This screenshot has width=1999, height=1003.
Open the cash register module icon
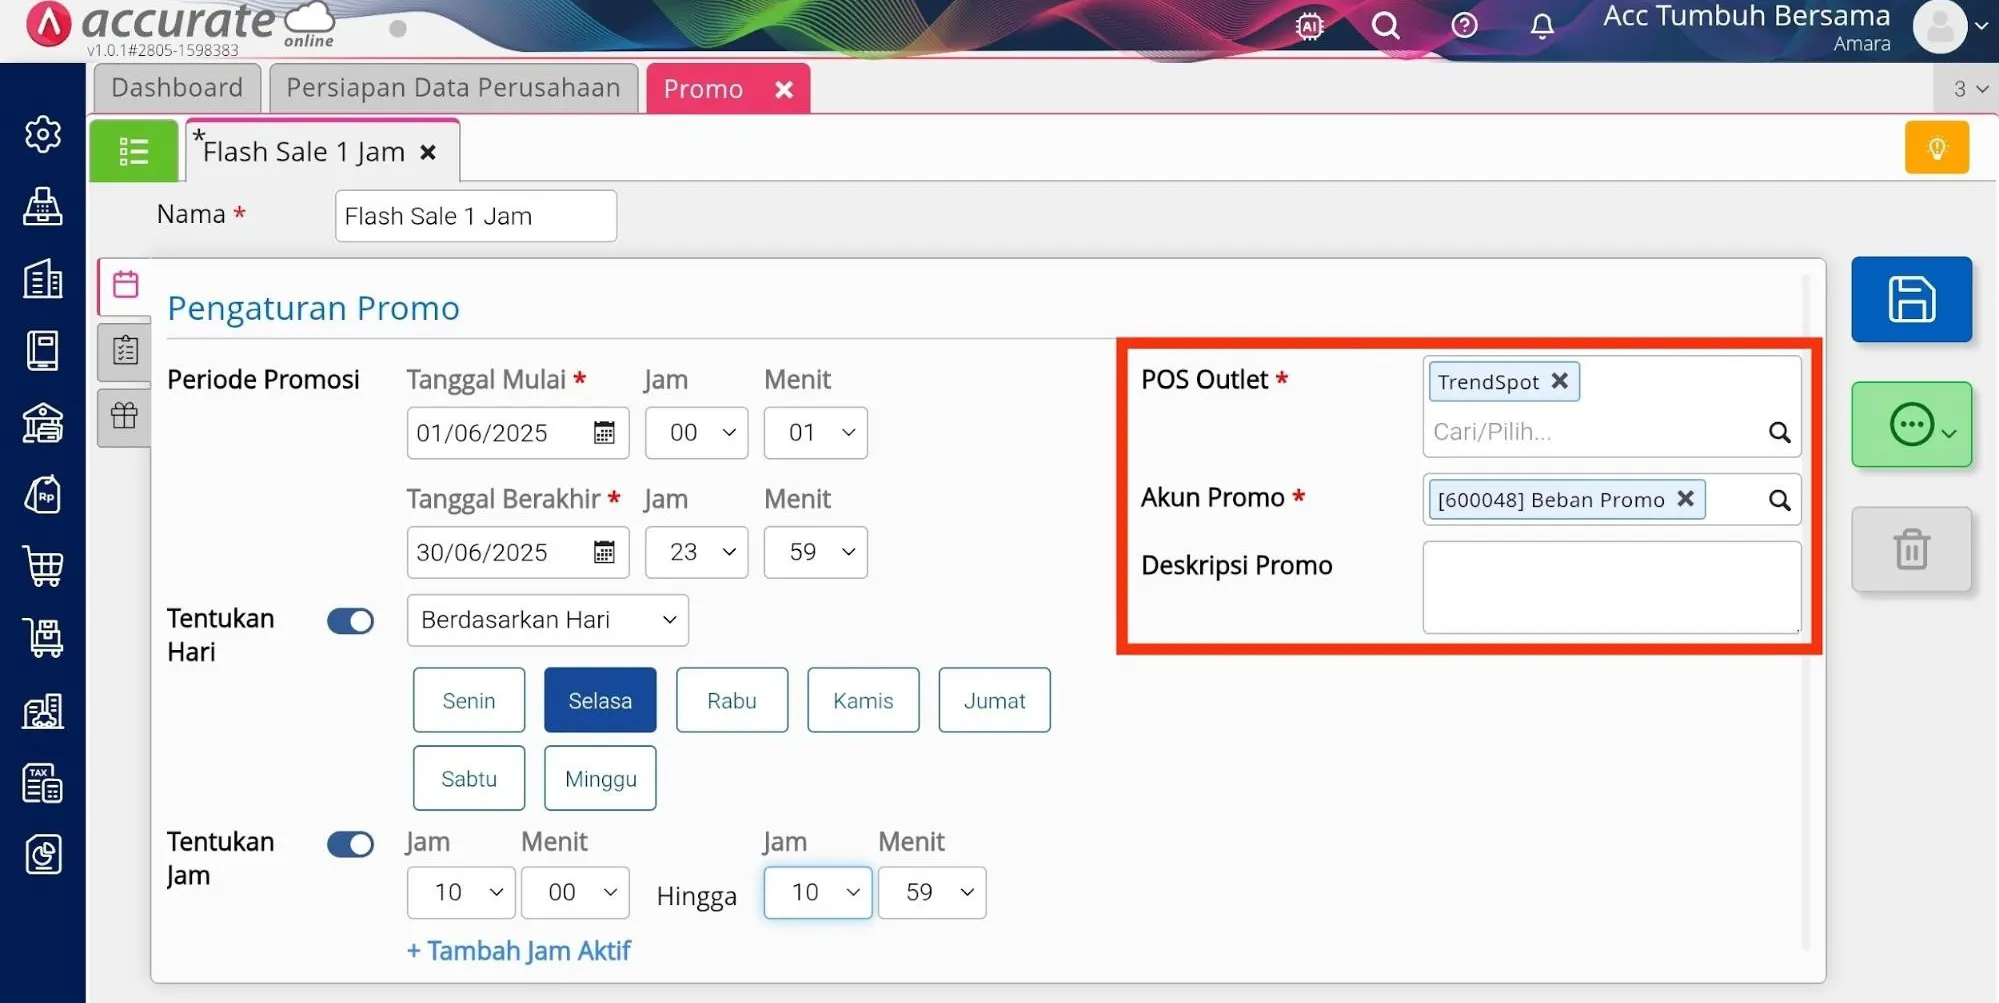42,206
